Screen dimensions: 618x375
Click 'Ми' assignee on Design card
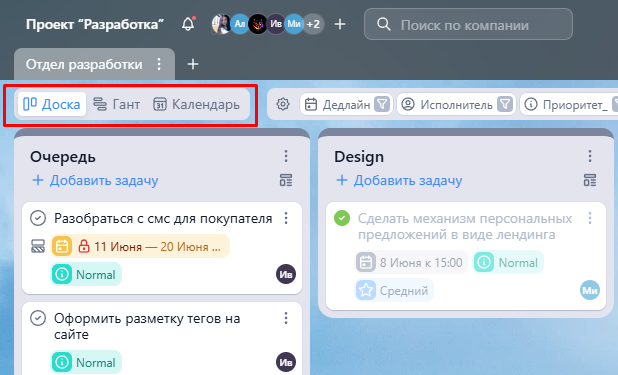click(590, 291)
